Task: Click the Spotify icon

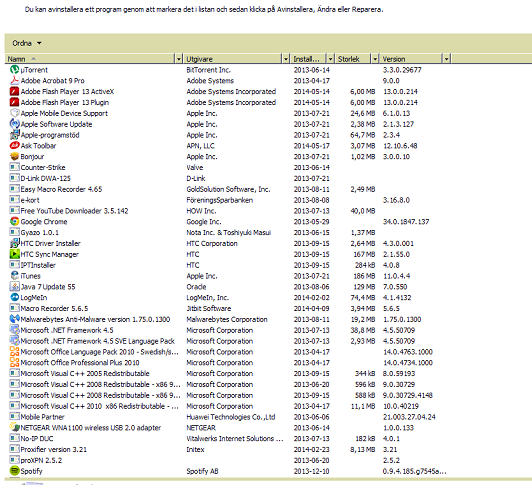Action: pos(14,471)
